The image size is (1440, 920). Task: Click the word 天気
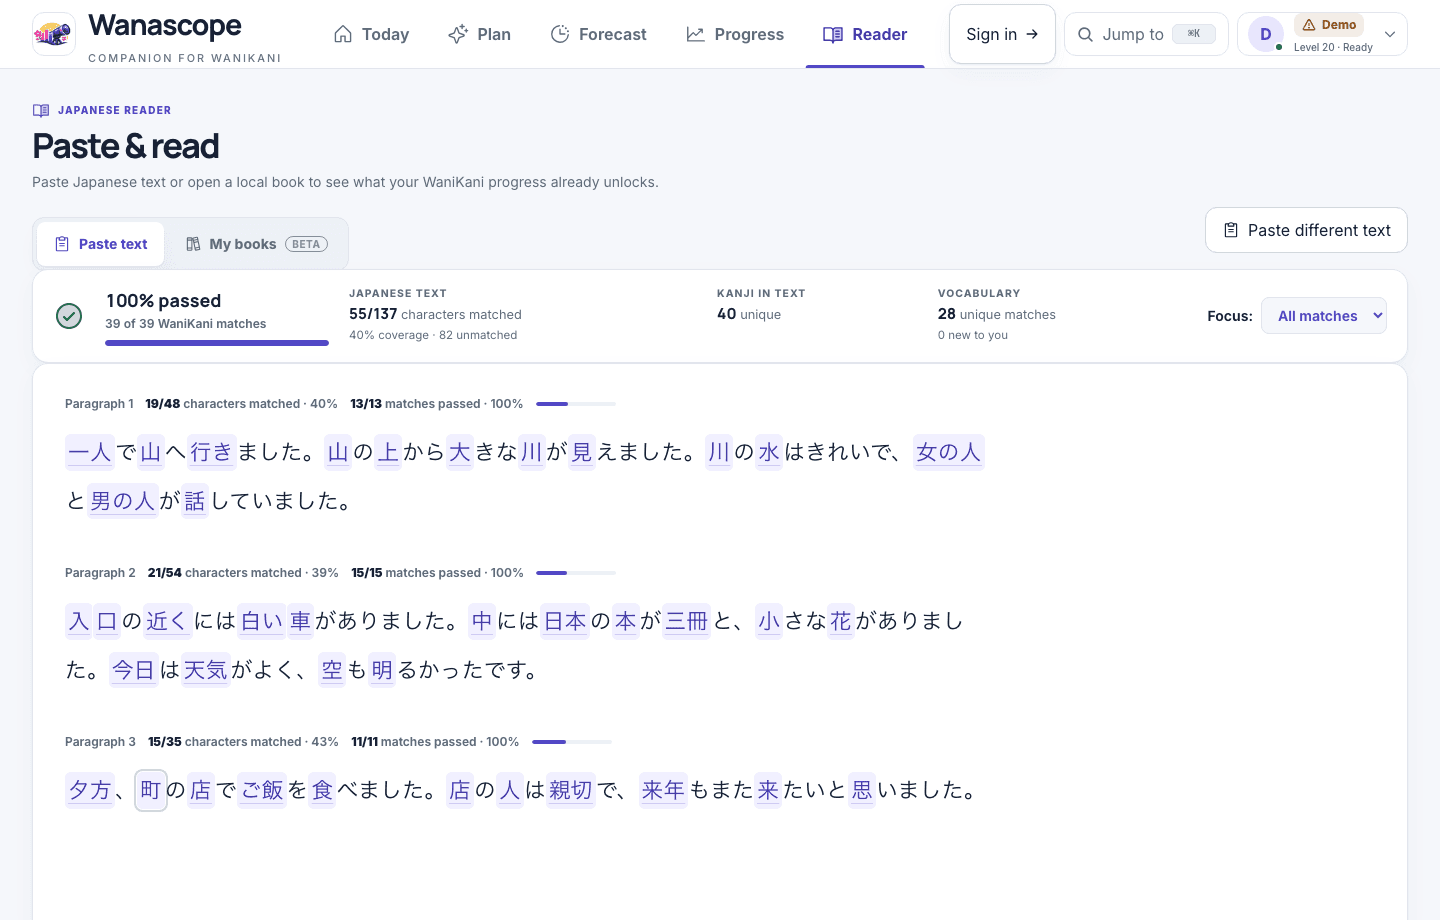coord(205,670)
